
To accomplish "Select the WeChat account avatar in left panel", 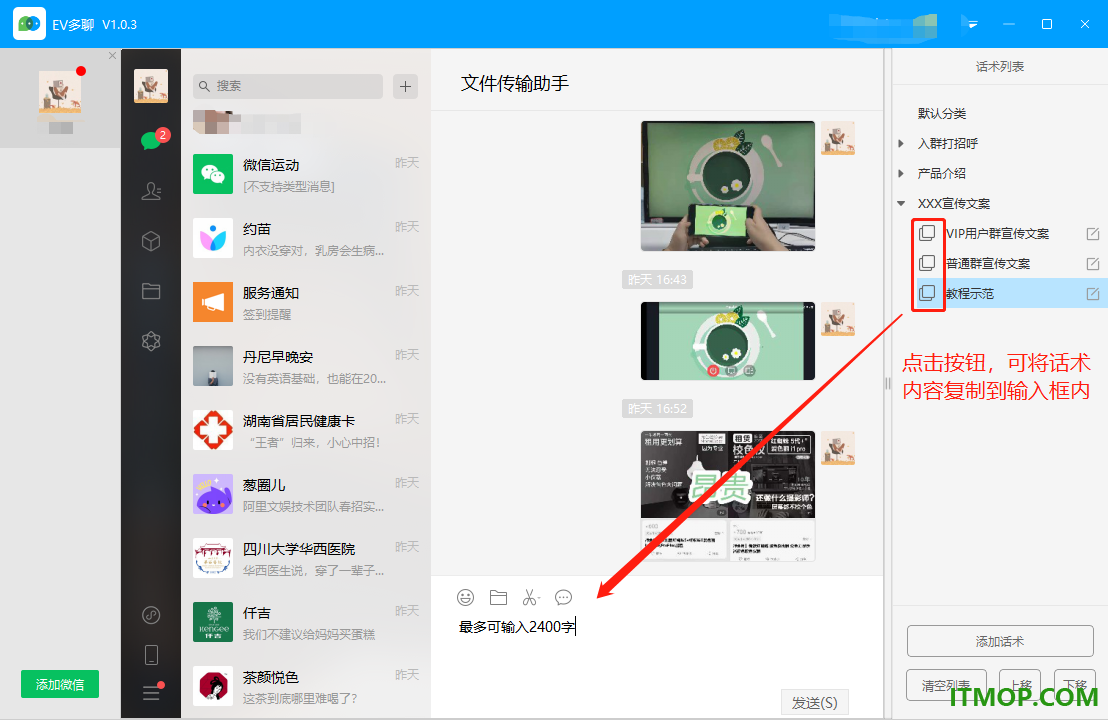I will click(60, 92).
